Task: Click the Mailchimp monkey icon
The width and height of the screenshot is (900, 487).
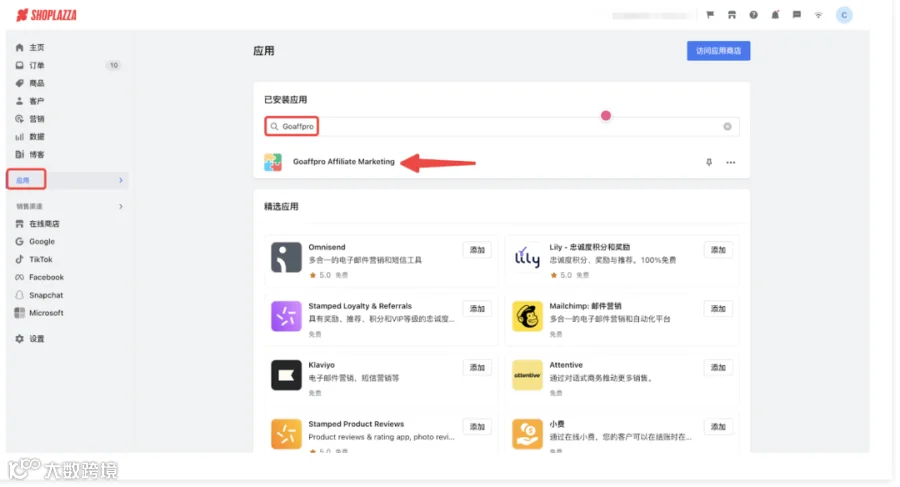Action: tap(527, 316)
